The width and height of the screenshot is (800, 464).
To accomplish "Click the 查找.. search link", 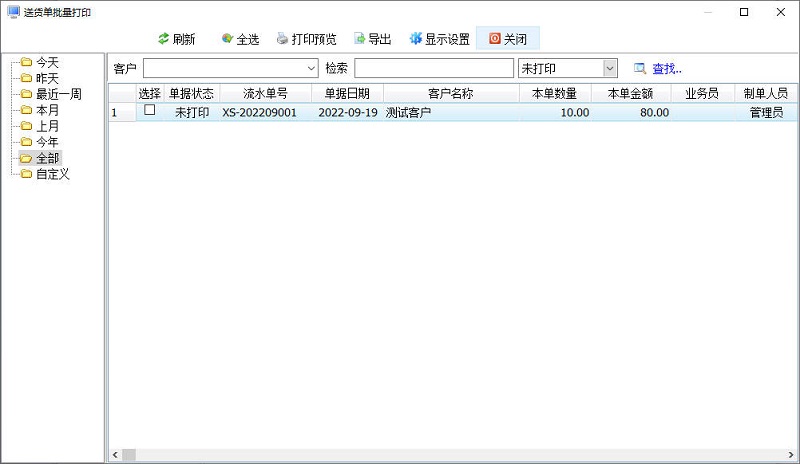I will pos(667,68).
